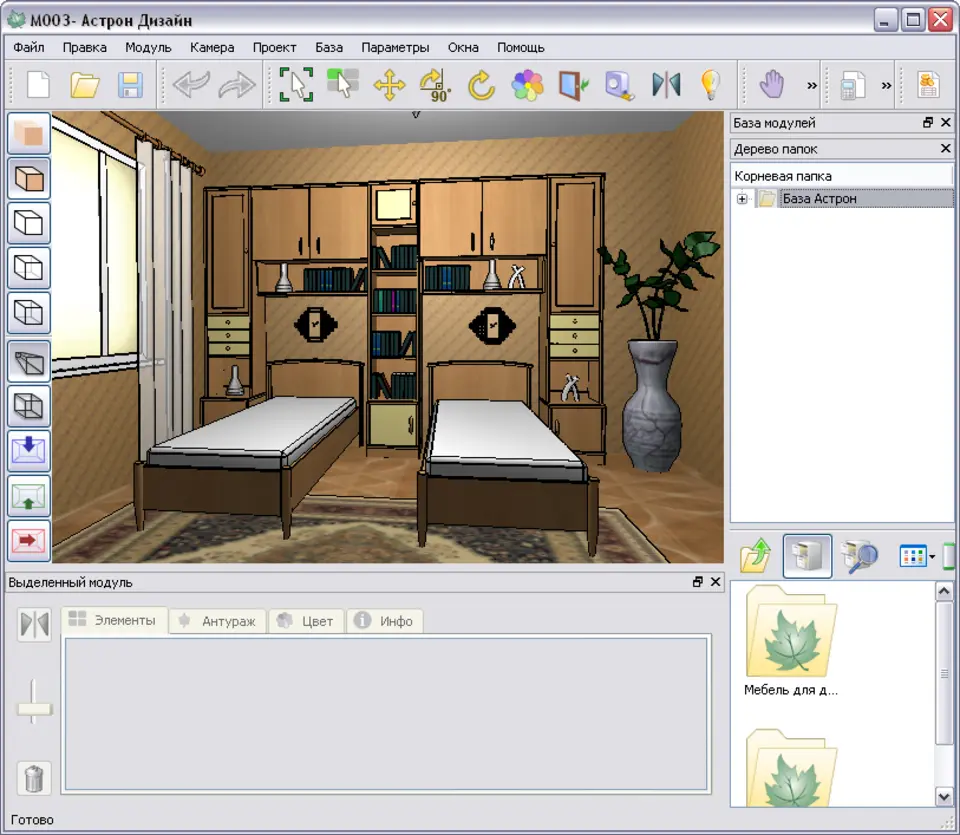Open the colorful flower color palette icon
This screenshot has width=960, height=835.
(x=527, y=84)
